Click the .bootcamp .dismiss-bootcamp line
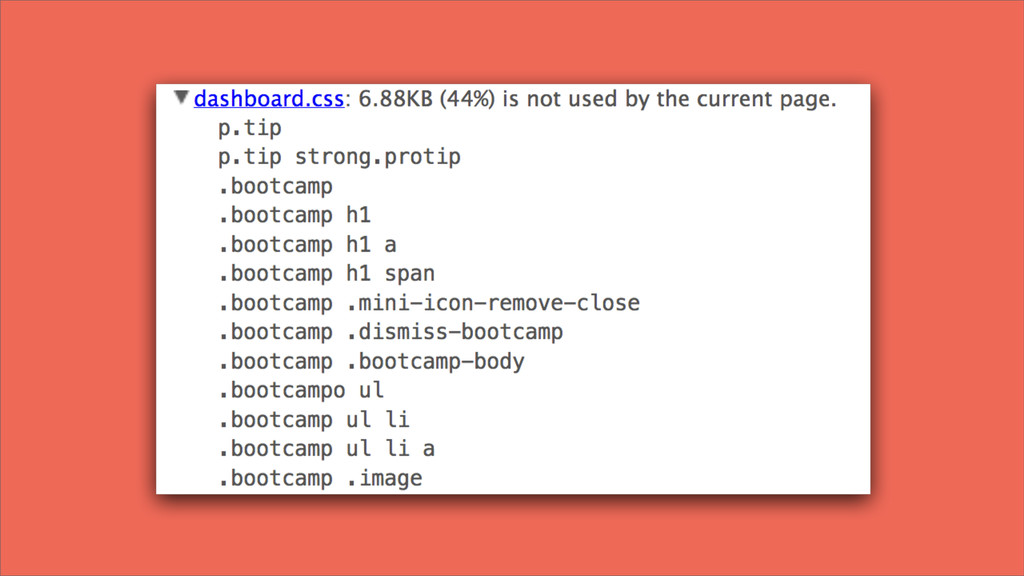The image size is (1024, 576). (390, 332)
